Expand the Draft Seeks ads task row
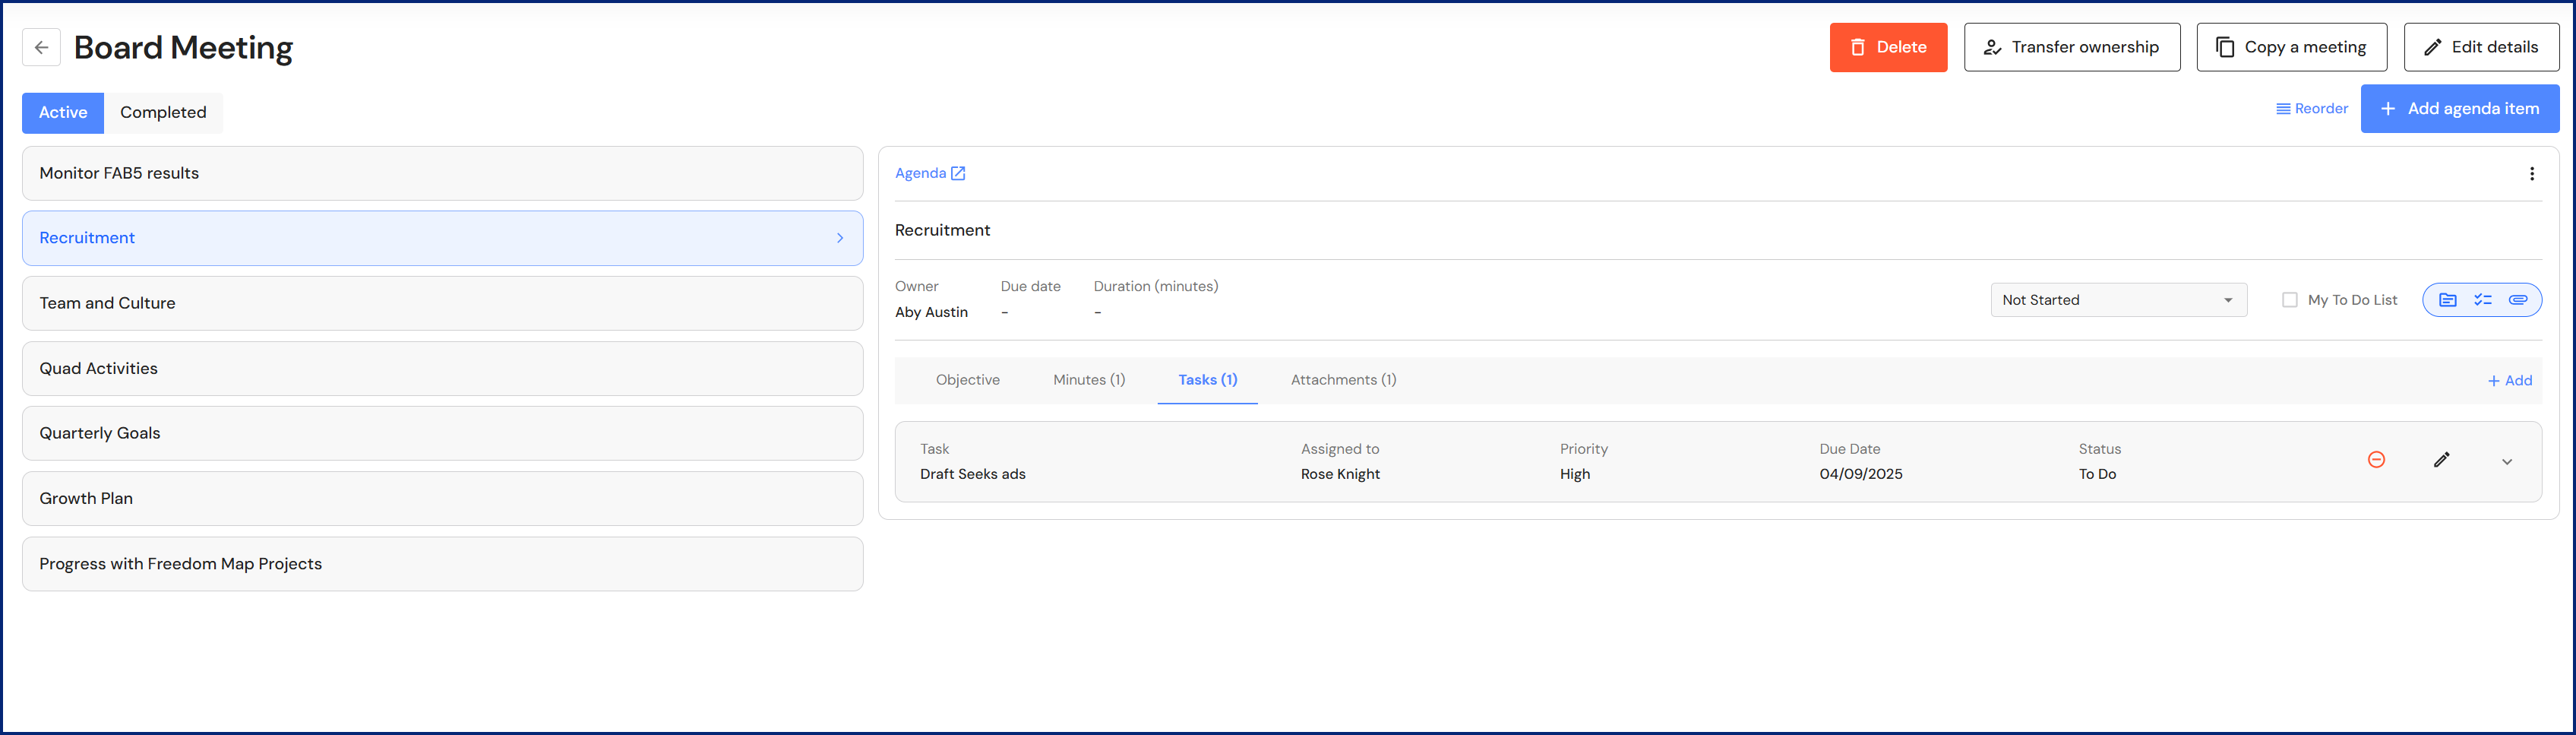 pos(2506,461)
